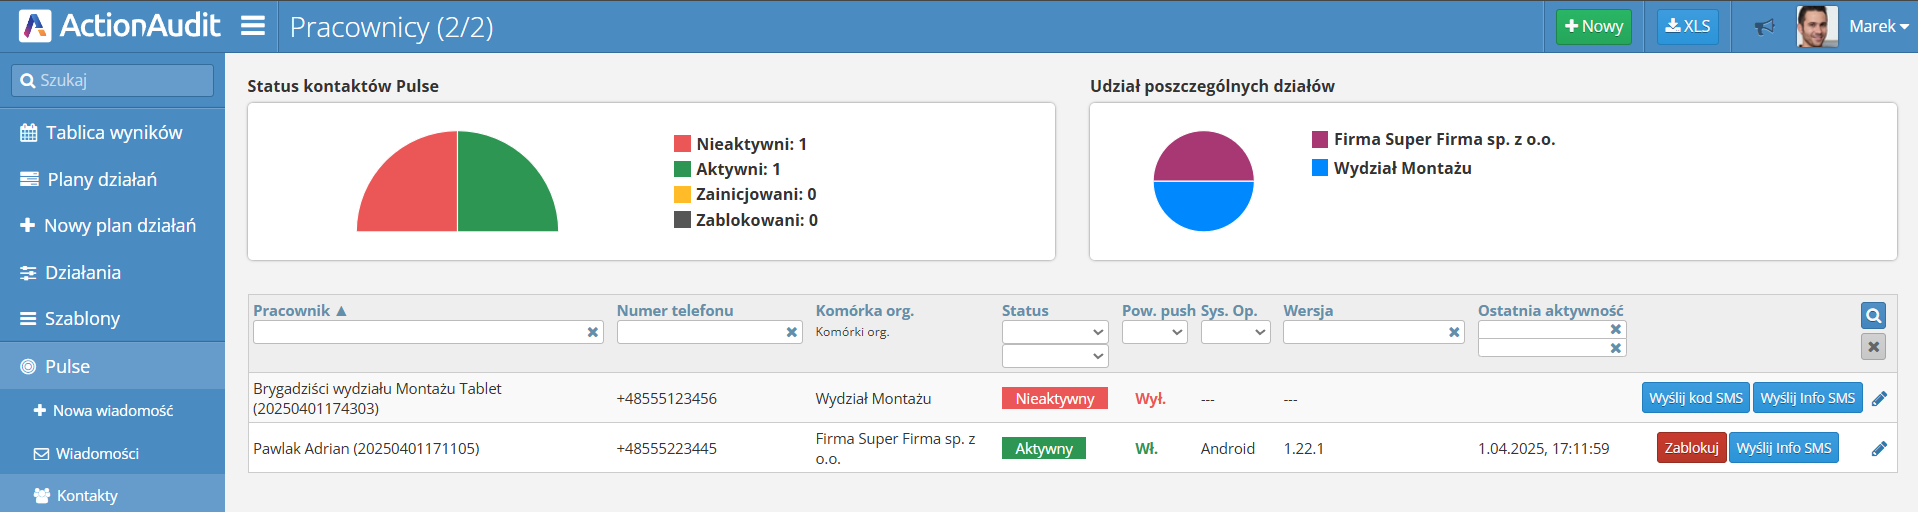Clear the Numer telefonu filter
Image resolution: width=1918 pixels, height=512 pixels.
792,332
